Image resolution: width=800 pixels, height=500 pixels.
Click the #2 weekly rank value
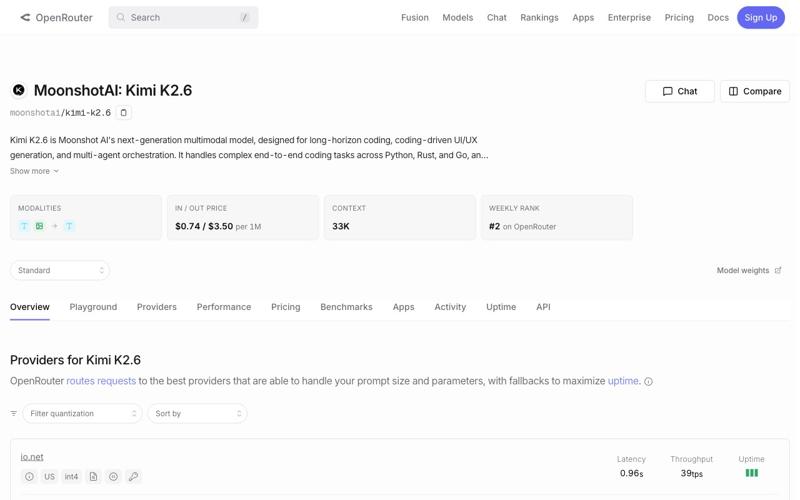coord(494,226)
